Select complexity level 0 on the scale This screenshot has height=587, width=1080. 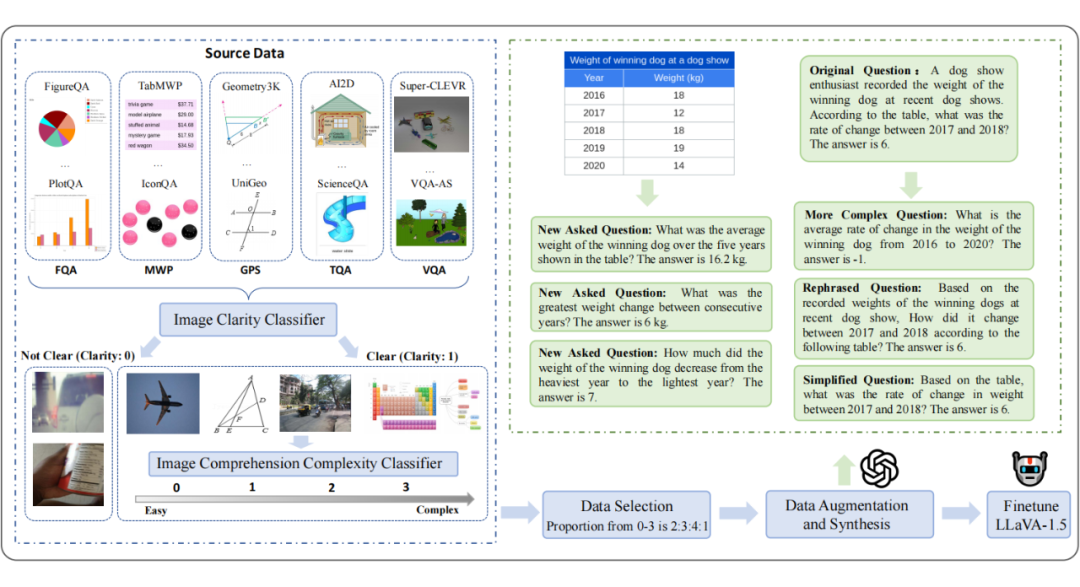176,487
